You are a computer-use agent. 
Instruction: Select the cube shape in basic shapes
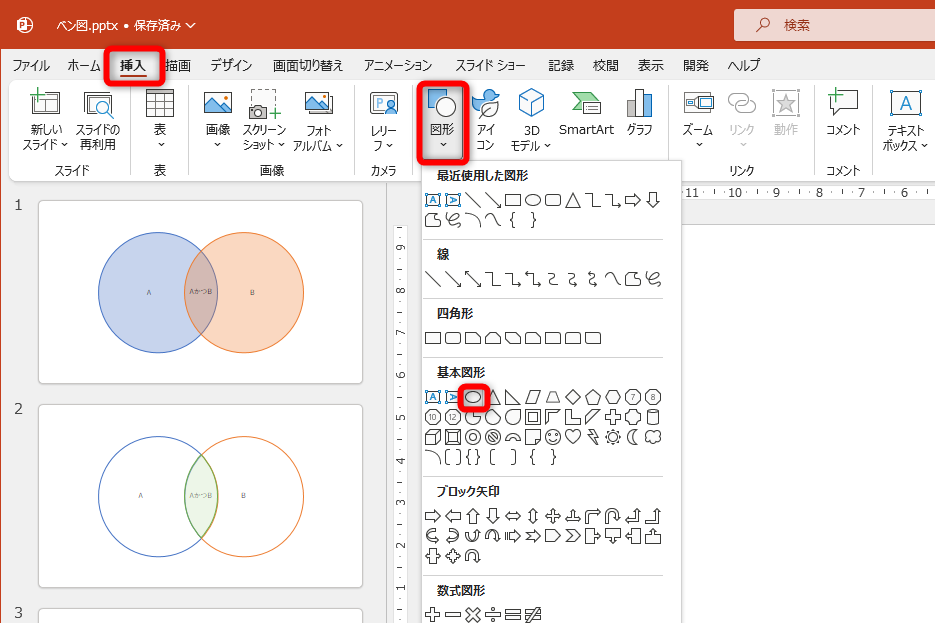pos(432,436)
